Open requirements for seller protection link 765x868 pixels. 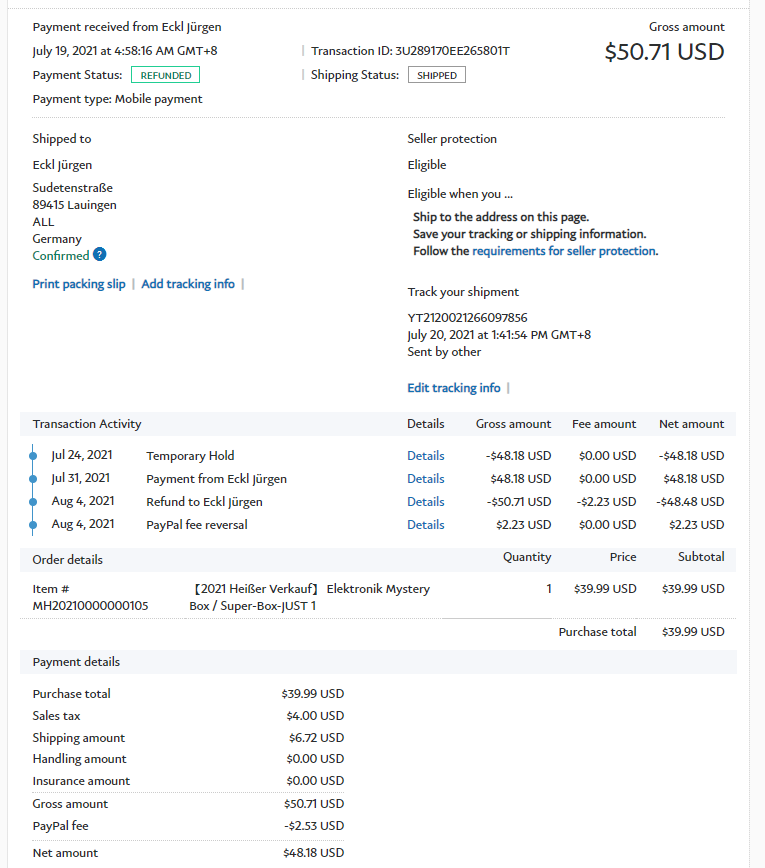point(564,251)
